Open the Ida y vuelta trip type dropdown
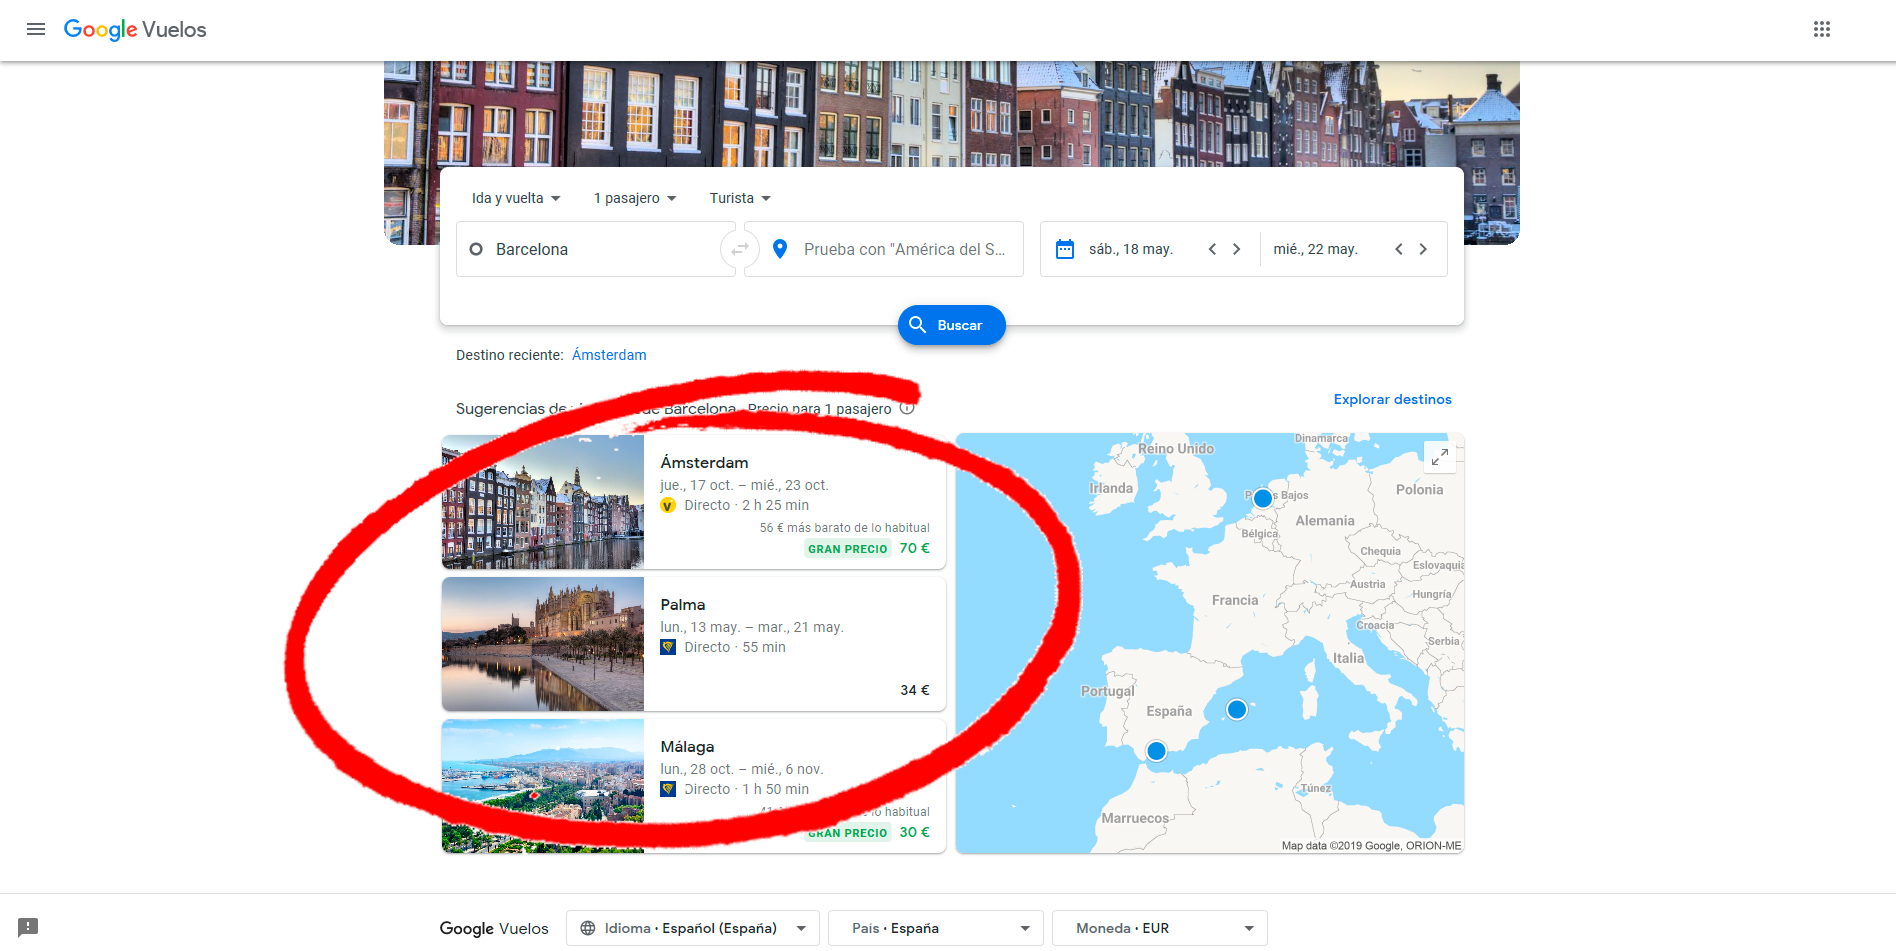Viewport: 1896px width, 951px height. click(x=516, y=198)
